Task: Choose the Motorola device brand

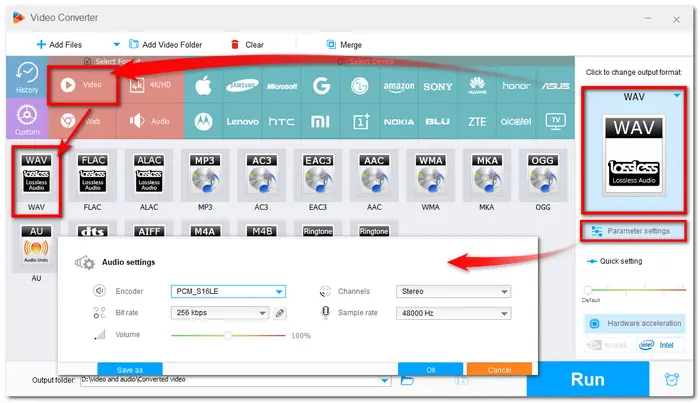Action: tap(204, 121)
